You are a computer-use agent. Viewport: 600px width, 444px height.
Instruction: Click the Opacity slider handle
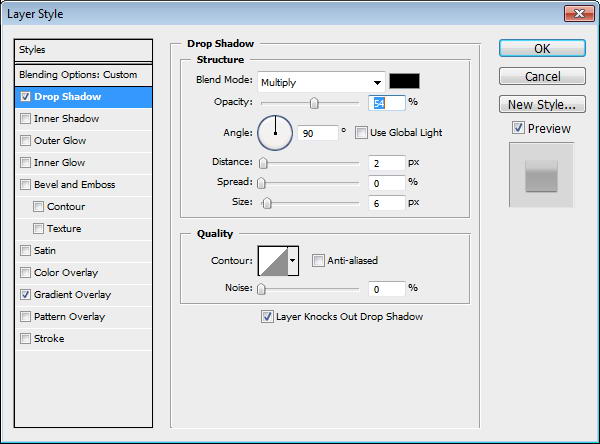pyautogui.click(x=314, y=103)
